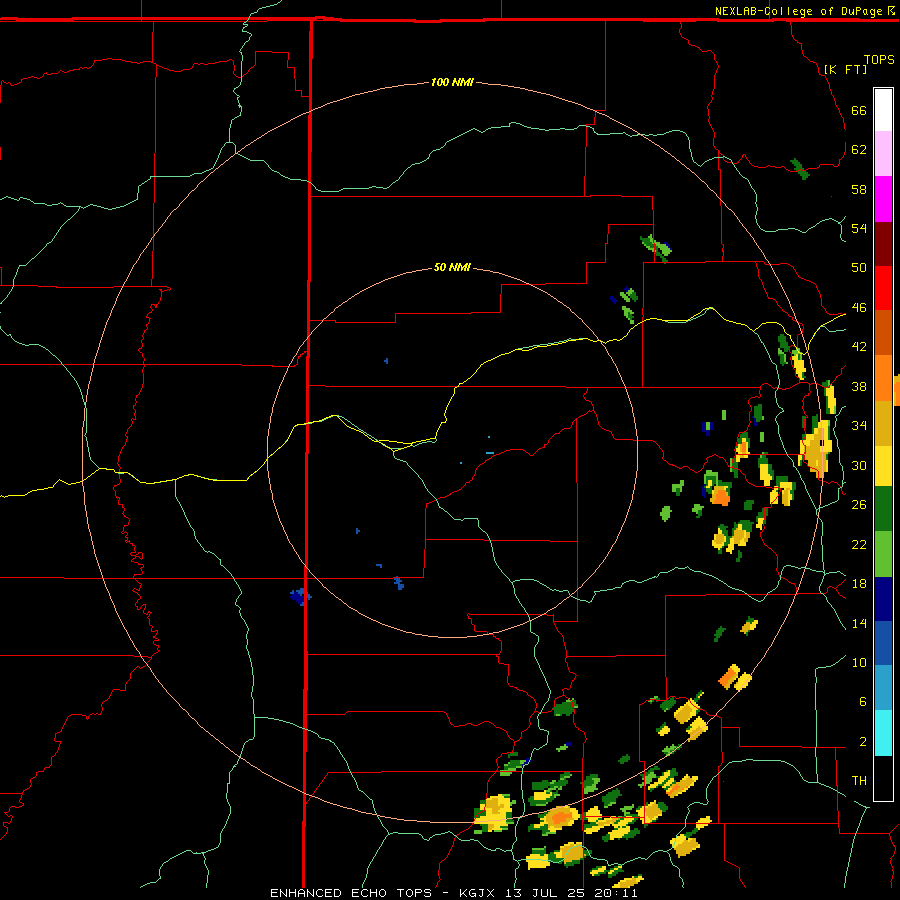The height and width of the screenshot is (900, 900).
Task: Click the "26" legend value
Action: pos(859,505)
